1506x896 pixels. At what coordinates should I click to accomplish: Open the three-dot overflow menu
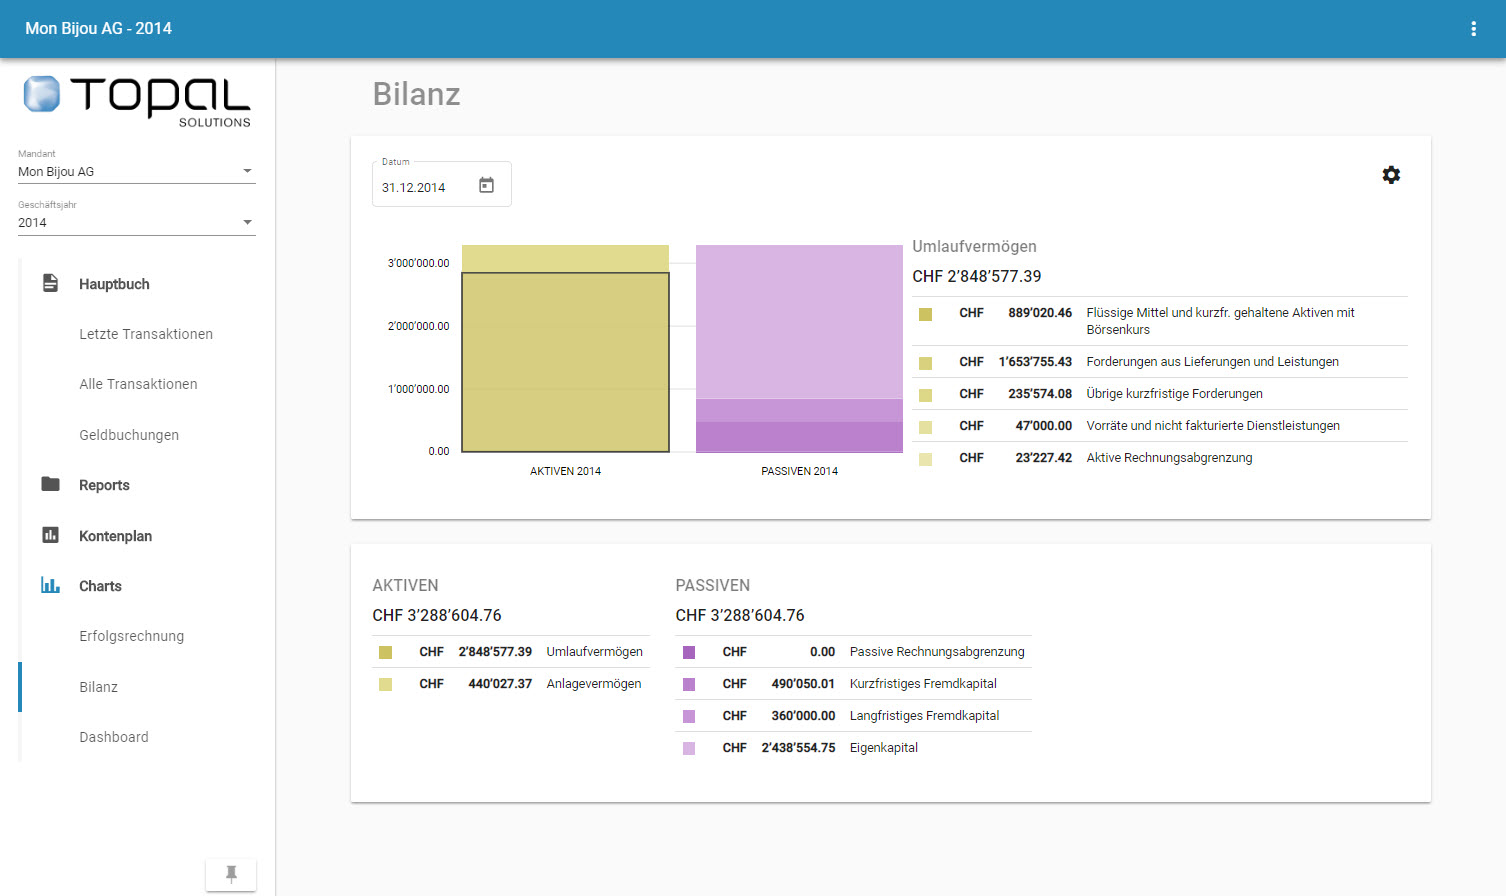click(1473, 29)
